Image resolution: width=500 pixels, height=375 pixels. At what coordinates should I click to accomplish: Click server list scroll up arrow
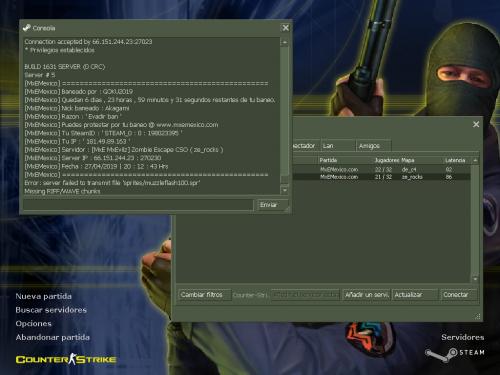click(x=475, y=160)
